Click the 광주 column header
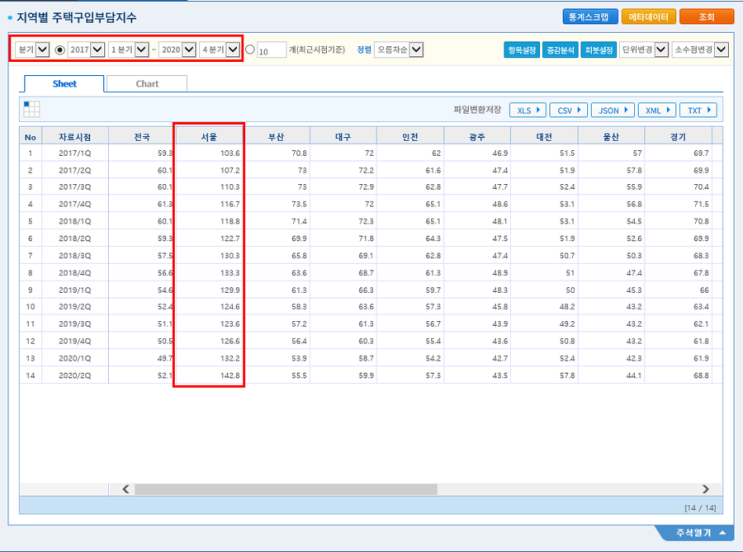The width and height of the screenshot is (743, 552). tap(477, 137)
